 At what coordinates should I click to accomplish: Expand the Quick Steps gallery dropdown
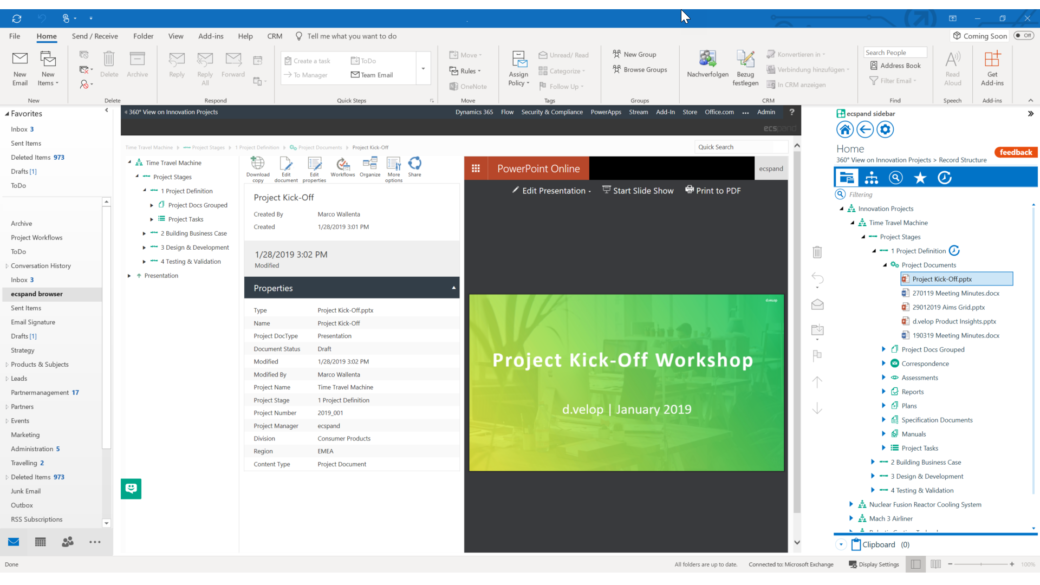423,68
